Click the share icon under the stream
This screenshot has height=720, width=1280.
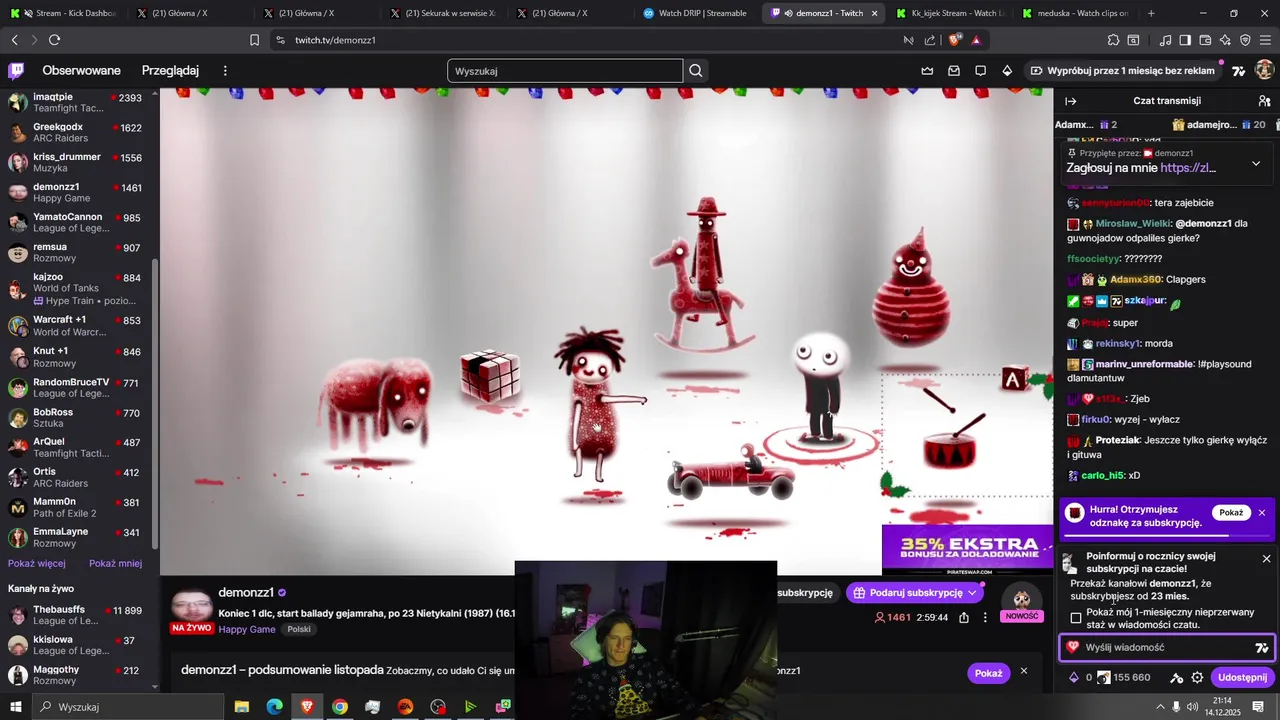click(x=964, y=618)
